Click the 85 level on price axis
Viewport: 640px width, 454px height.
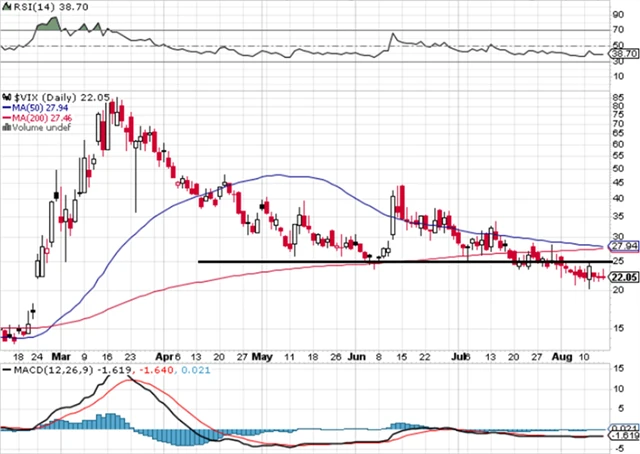click(x=620, y=97)
